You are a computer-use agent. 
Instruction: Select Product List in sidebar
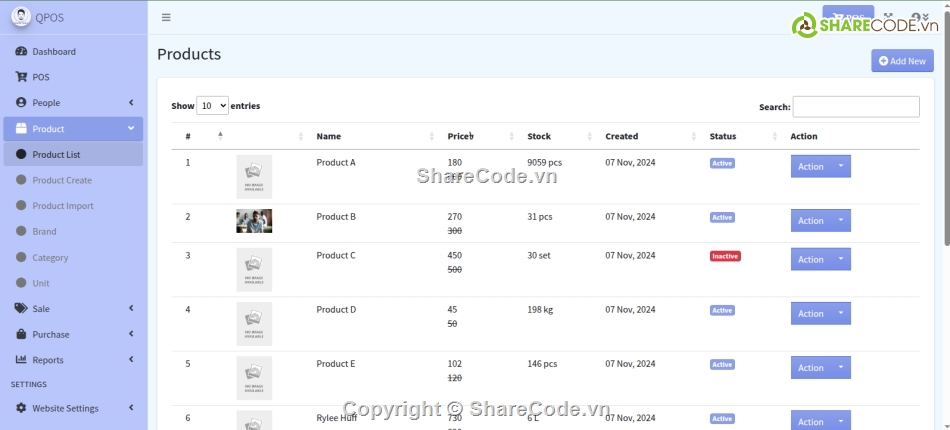[73, 154]
